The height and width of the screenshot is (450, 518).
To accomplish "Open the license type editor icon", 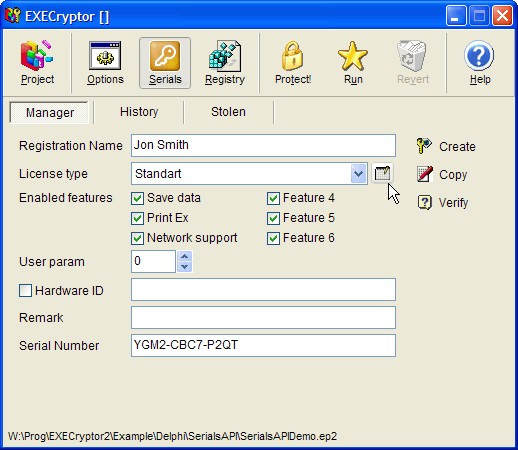I will pyautogui.click(x=382, y=173).
